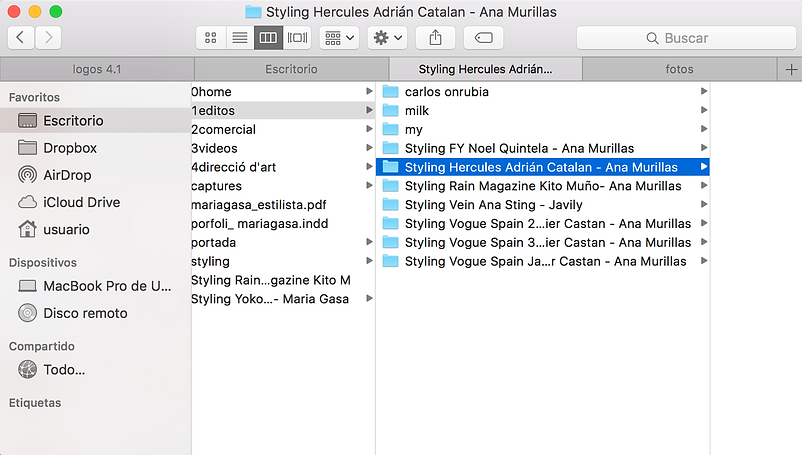The image size is (802, 455).
Task: Open Dropbox from the sidebar
Action: (70, 148)
